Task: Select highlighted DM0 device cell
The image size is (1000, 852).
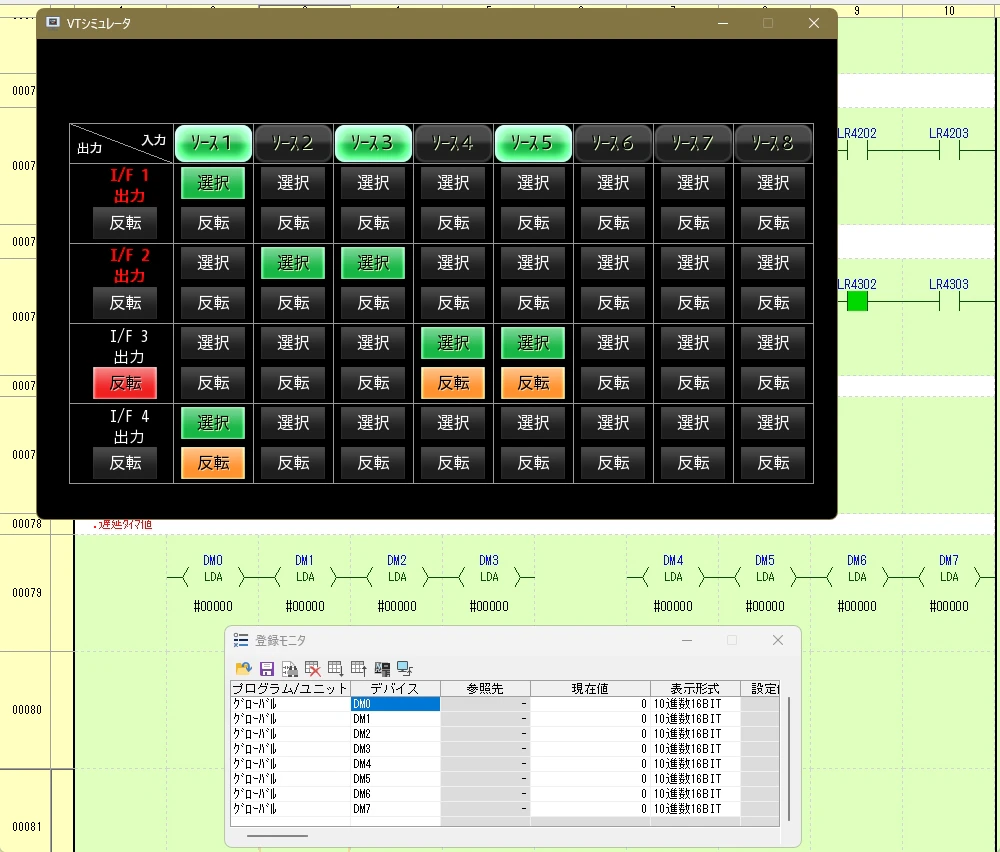Action: 395,703
